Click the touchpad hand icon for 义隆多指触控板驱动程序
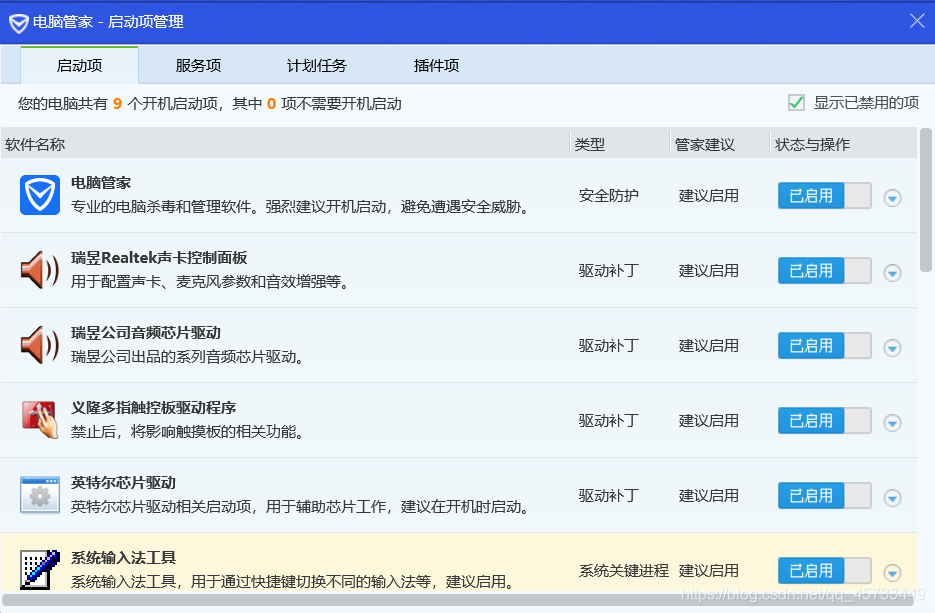The image size is (935, 613). [x=40, y=420]
